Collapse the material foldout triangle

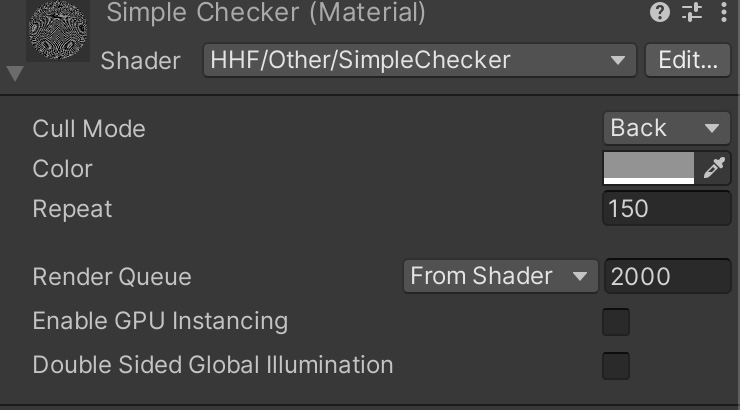pos(15,74)
